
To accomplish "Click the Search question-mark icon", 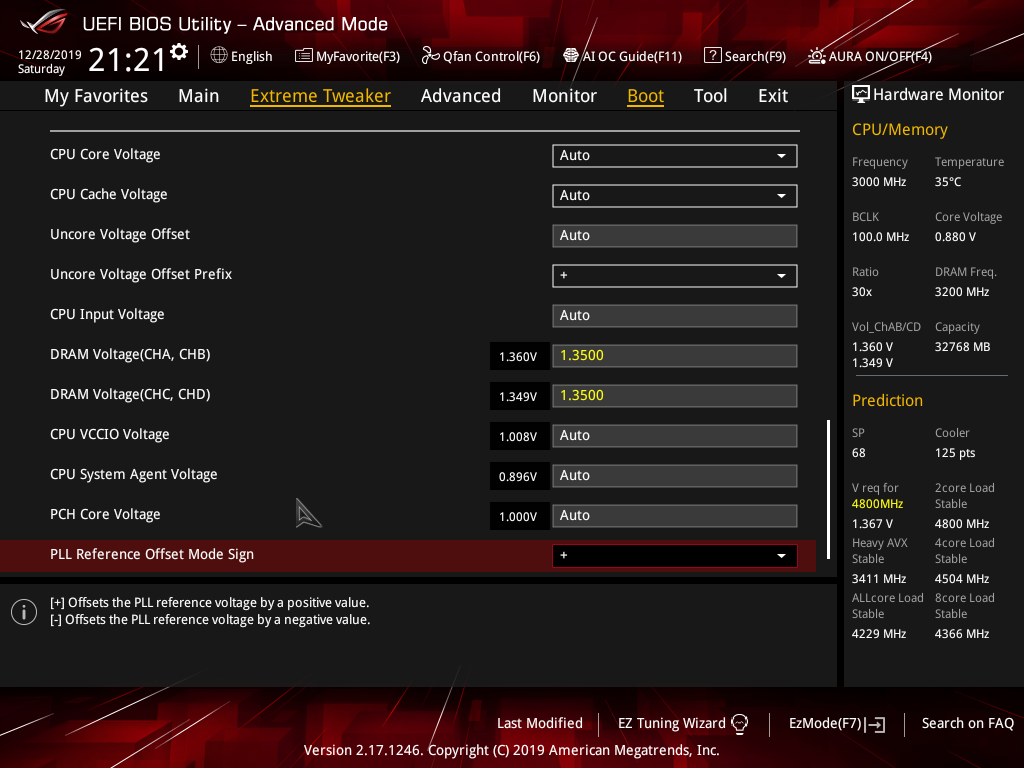I will pyautogui.click(x=712, y=56).
